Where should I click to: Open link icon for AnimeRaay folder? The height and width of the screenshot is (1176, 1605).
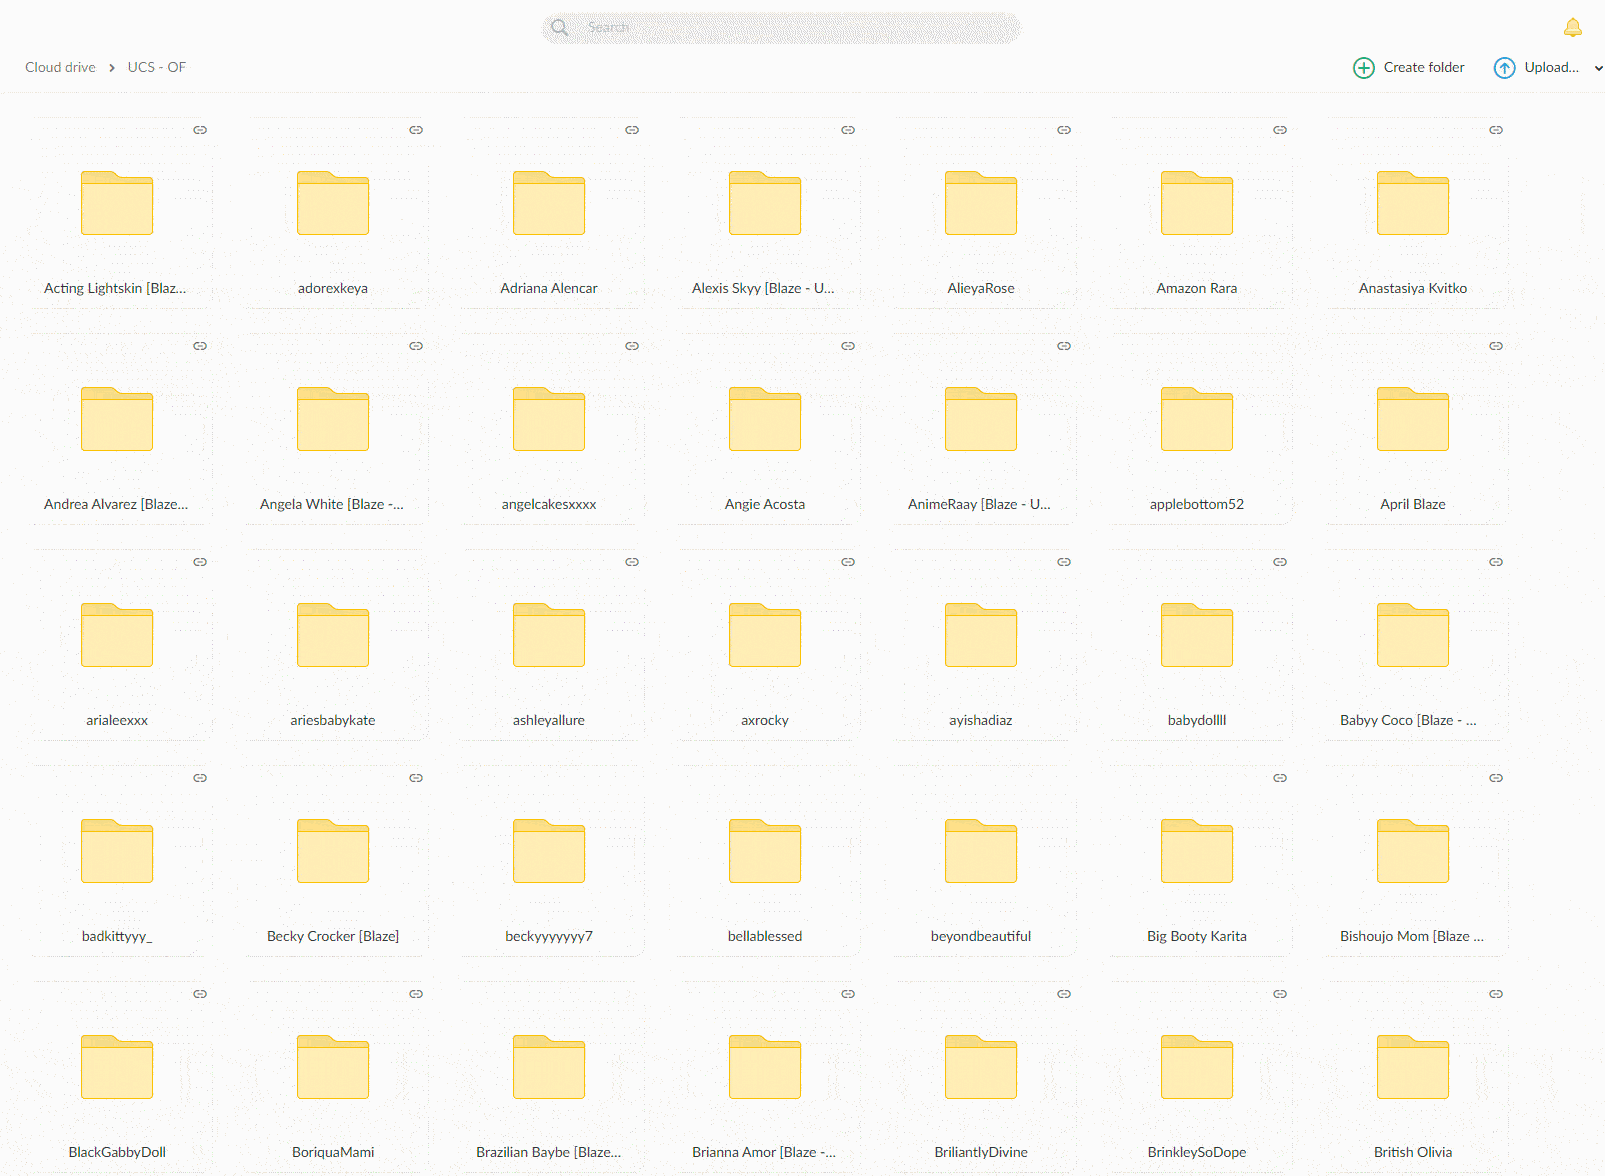(1064, 346)
